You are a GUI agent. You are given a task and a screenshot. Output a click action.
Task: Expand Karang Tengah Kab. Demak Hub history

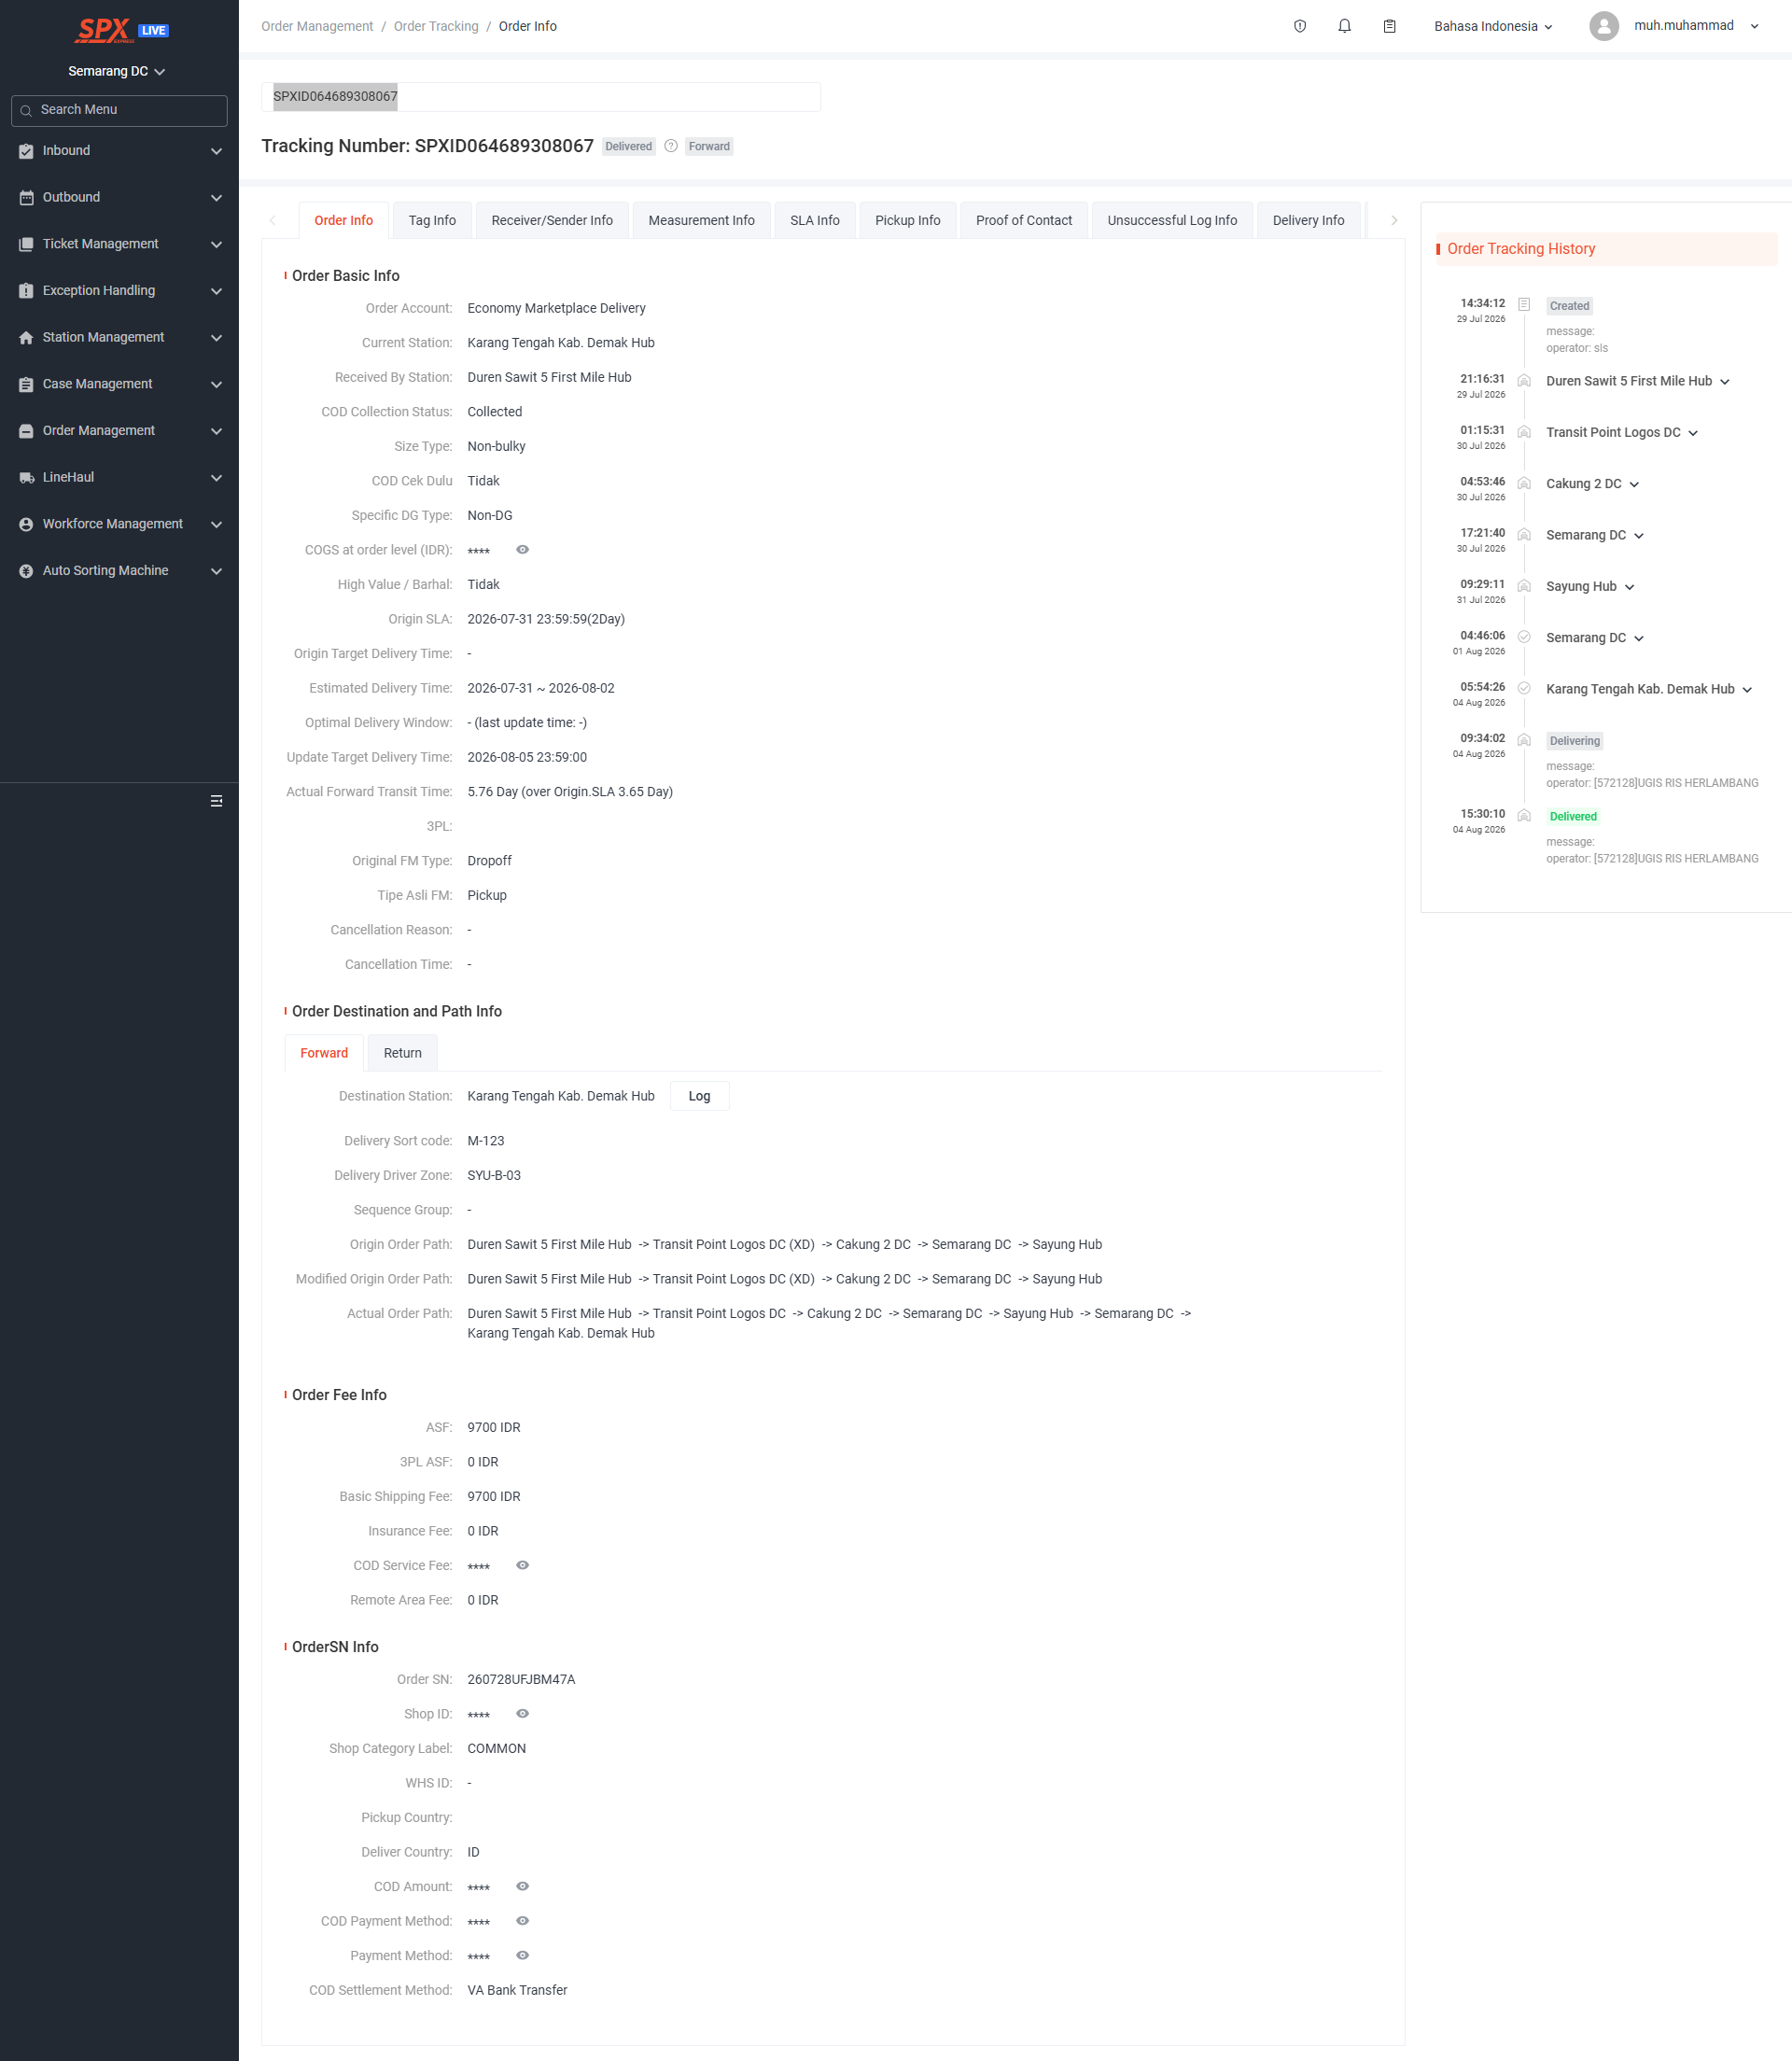coord(1746,690)
